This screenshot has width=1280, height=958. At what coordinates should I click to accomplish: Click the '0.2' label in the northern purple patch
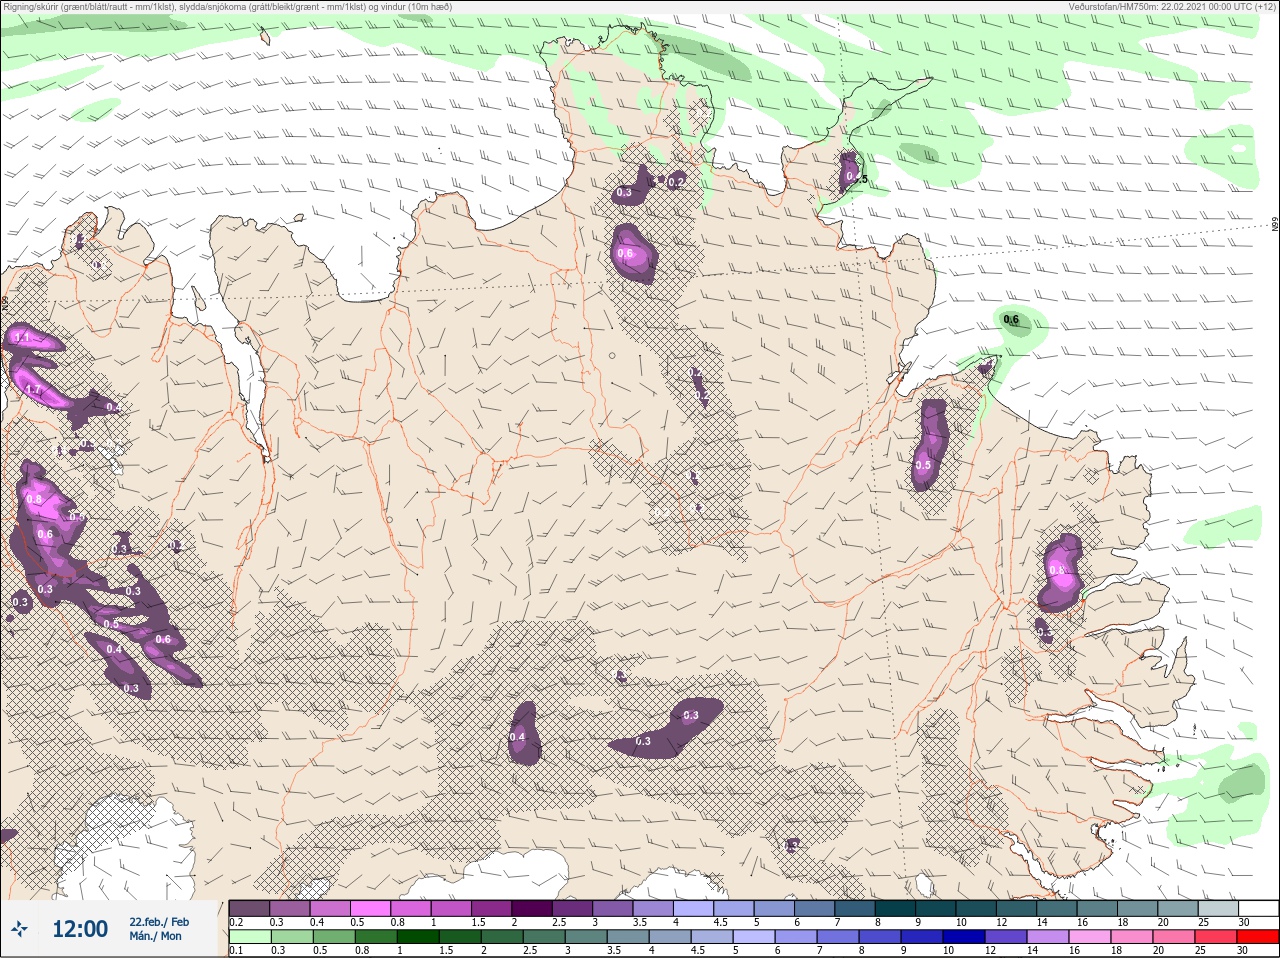(676, 182)
